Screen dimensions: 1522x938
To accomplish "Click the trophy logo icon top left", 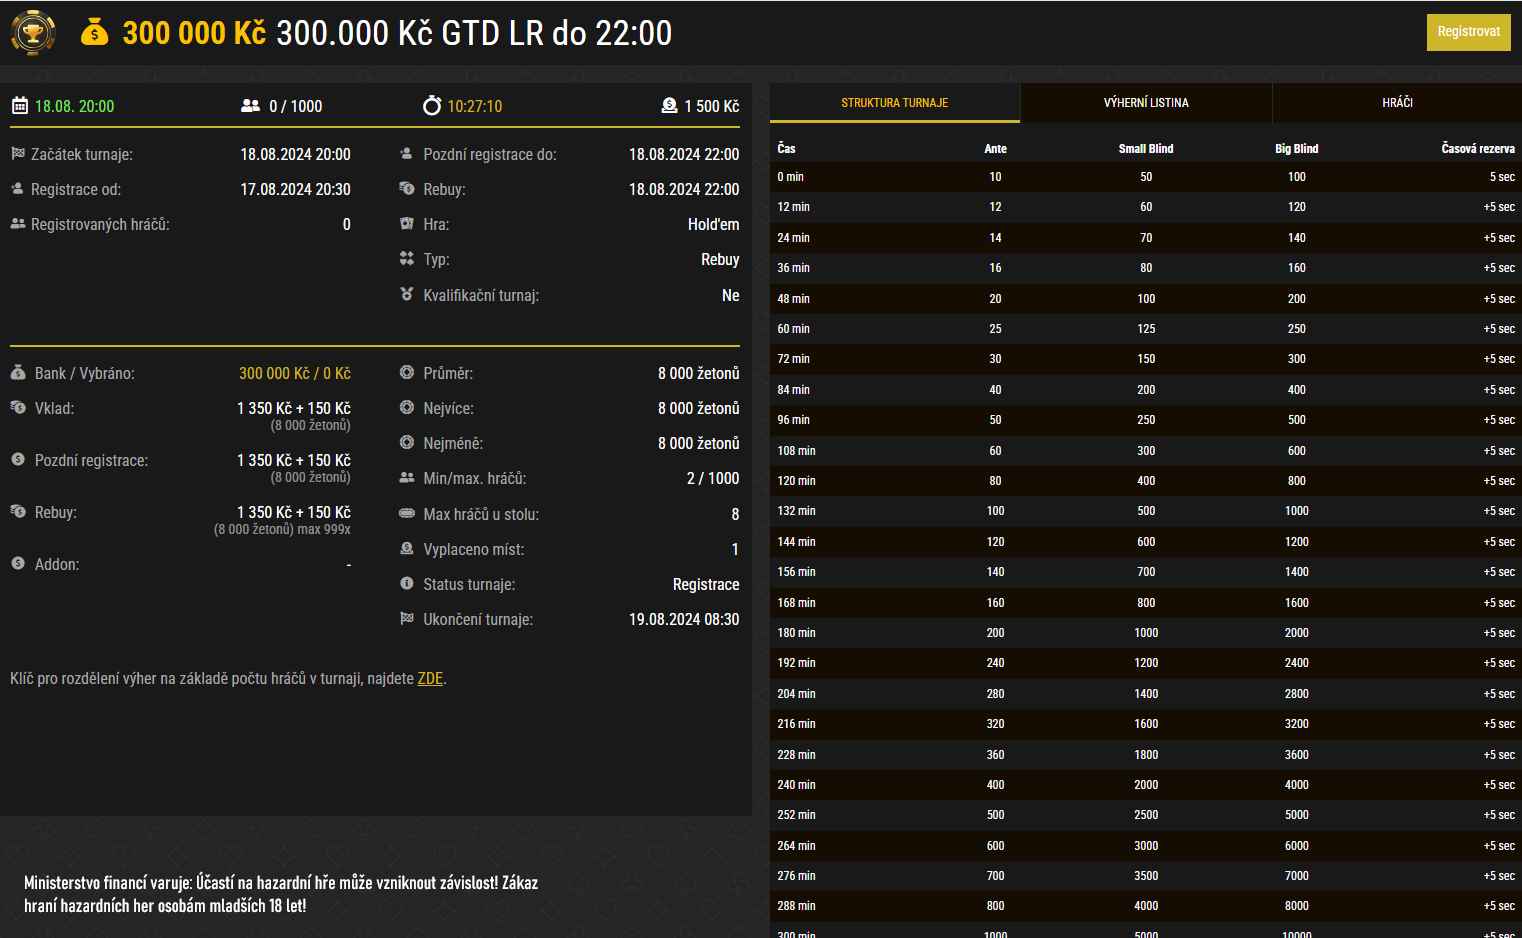I will click(31, 32).
